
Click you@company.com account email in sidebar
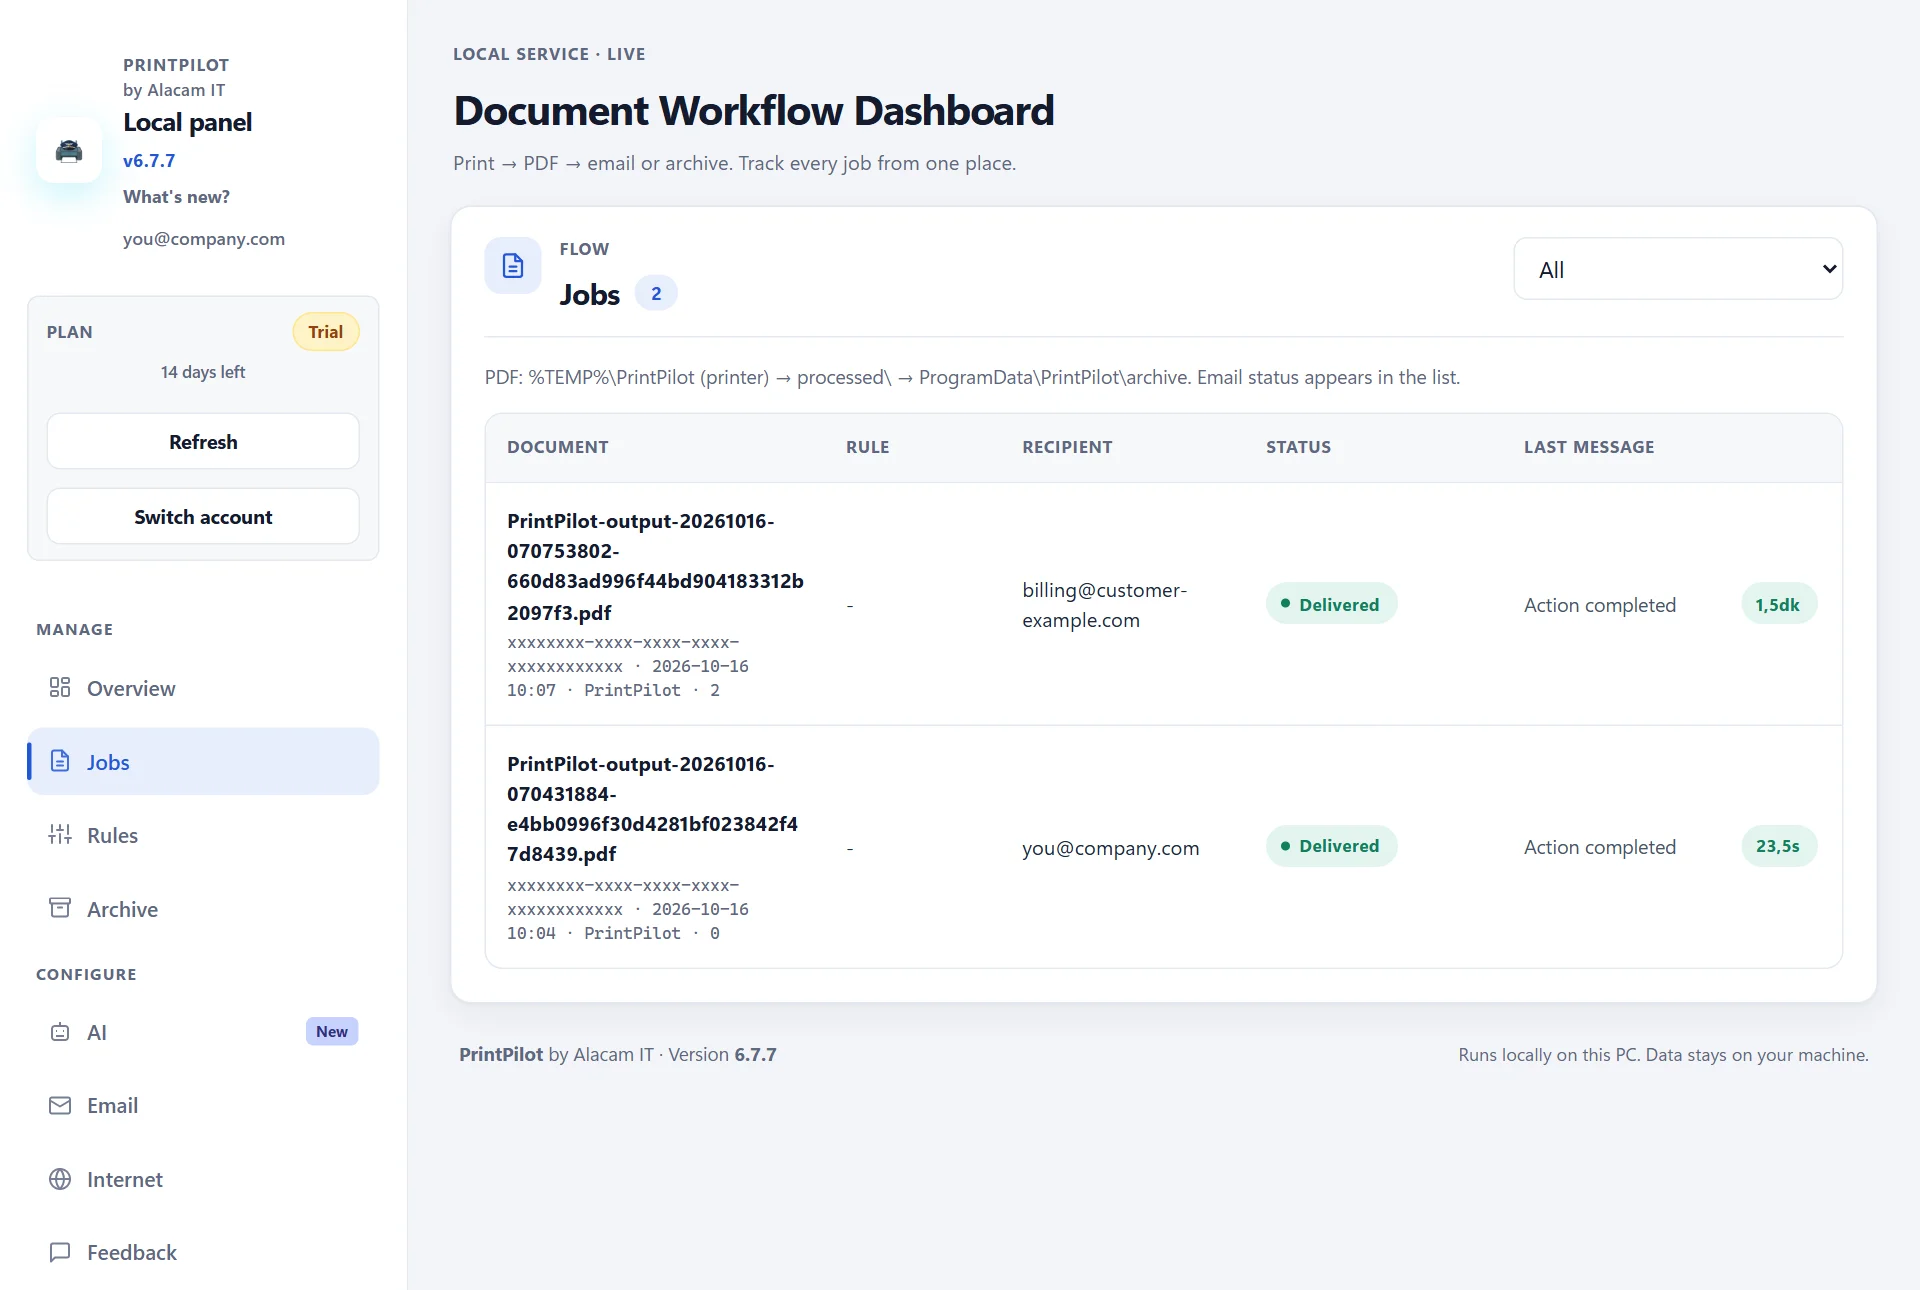point(204,239)
